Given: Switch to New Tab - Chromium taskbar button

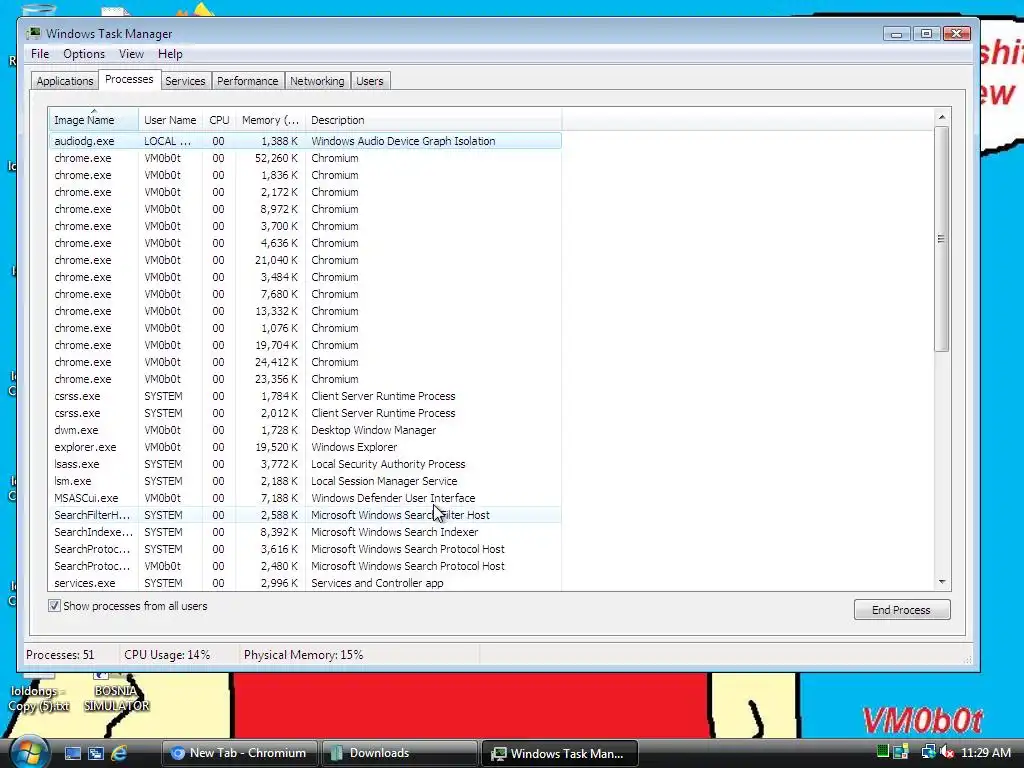Looking at the screenshot, I should [240, 753].
